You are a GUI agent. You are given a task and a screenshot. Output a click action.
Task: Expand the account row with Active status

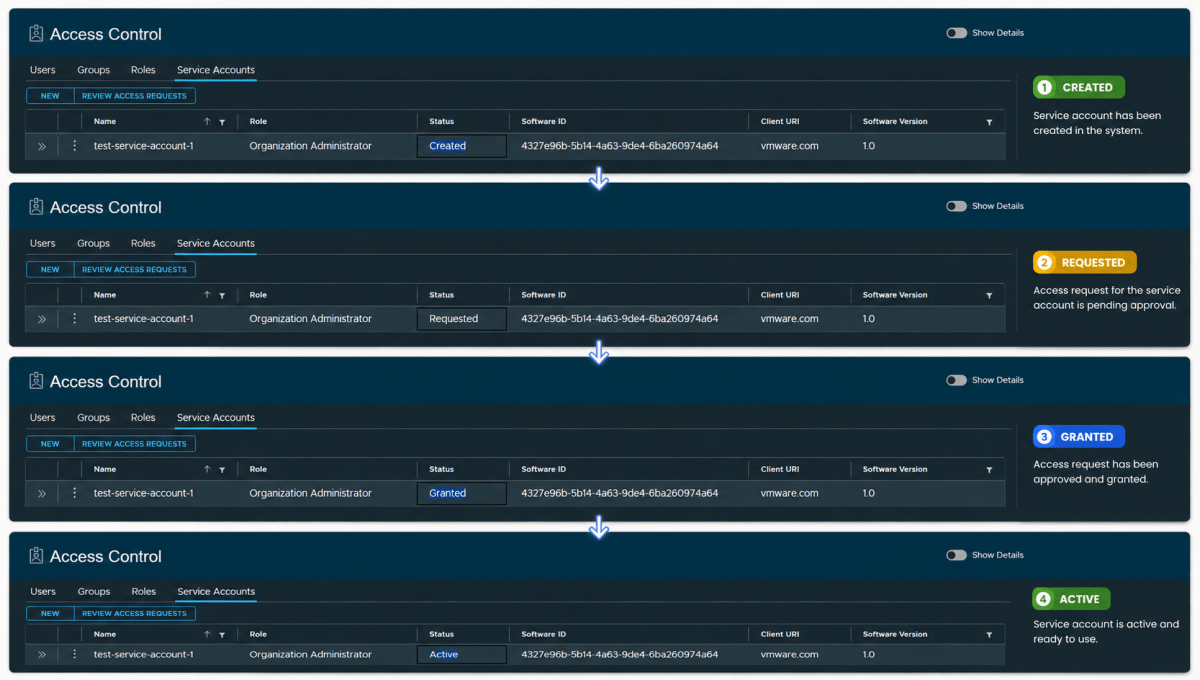coord(42,654)
